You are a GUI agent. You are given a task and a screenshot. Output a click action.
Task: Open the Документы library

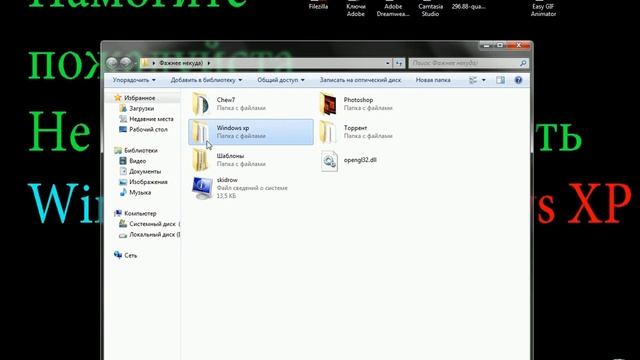click(x=145, y=171)
